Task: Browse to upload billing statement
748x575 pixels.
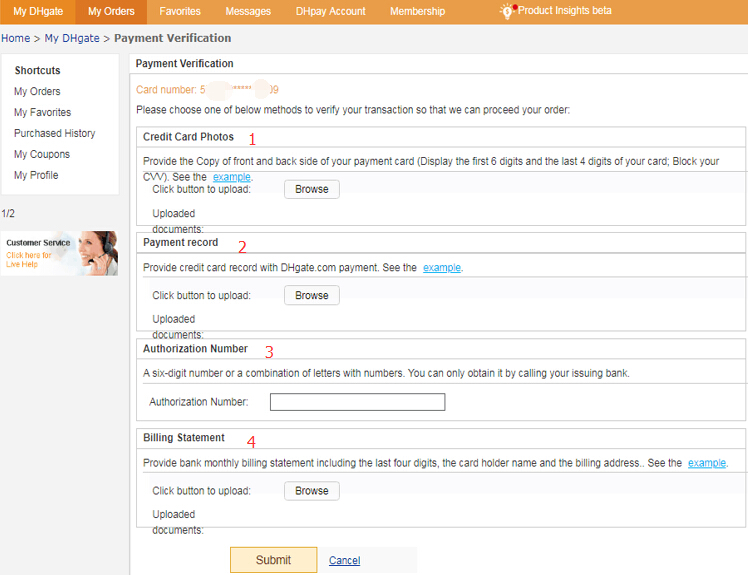Action: tap(312, 491)
